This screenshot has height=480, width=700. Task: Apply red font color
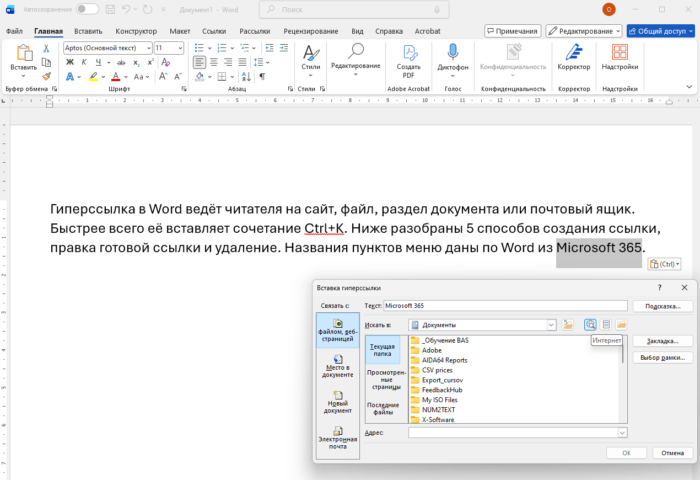[116, 77]
